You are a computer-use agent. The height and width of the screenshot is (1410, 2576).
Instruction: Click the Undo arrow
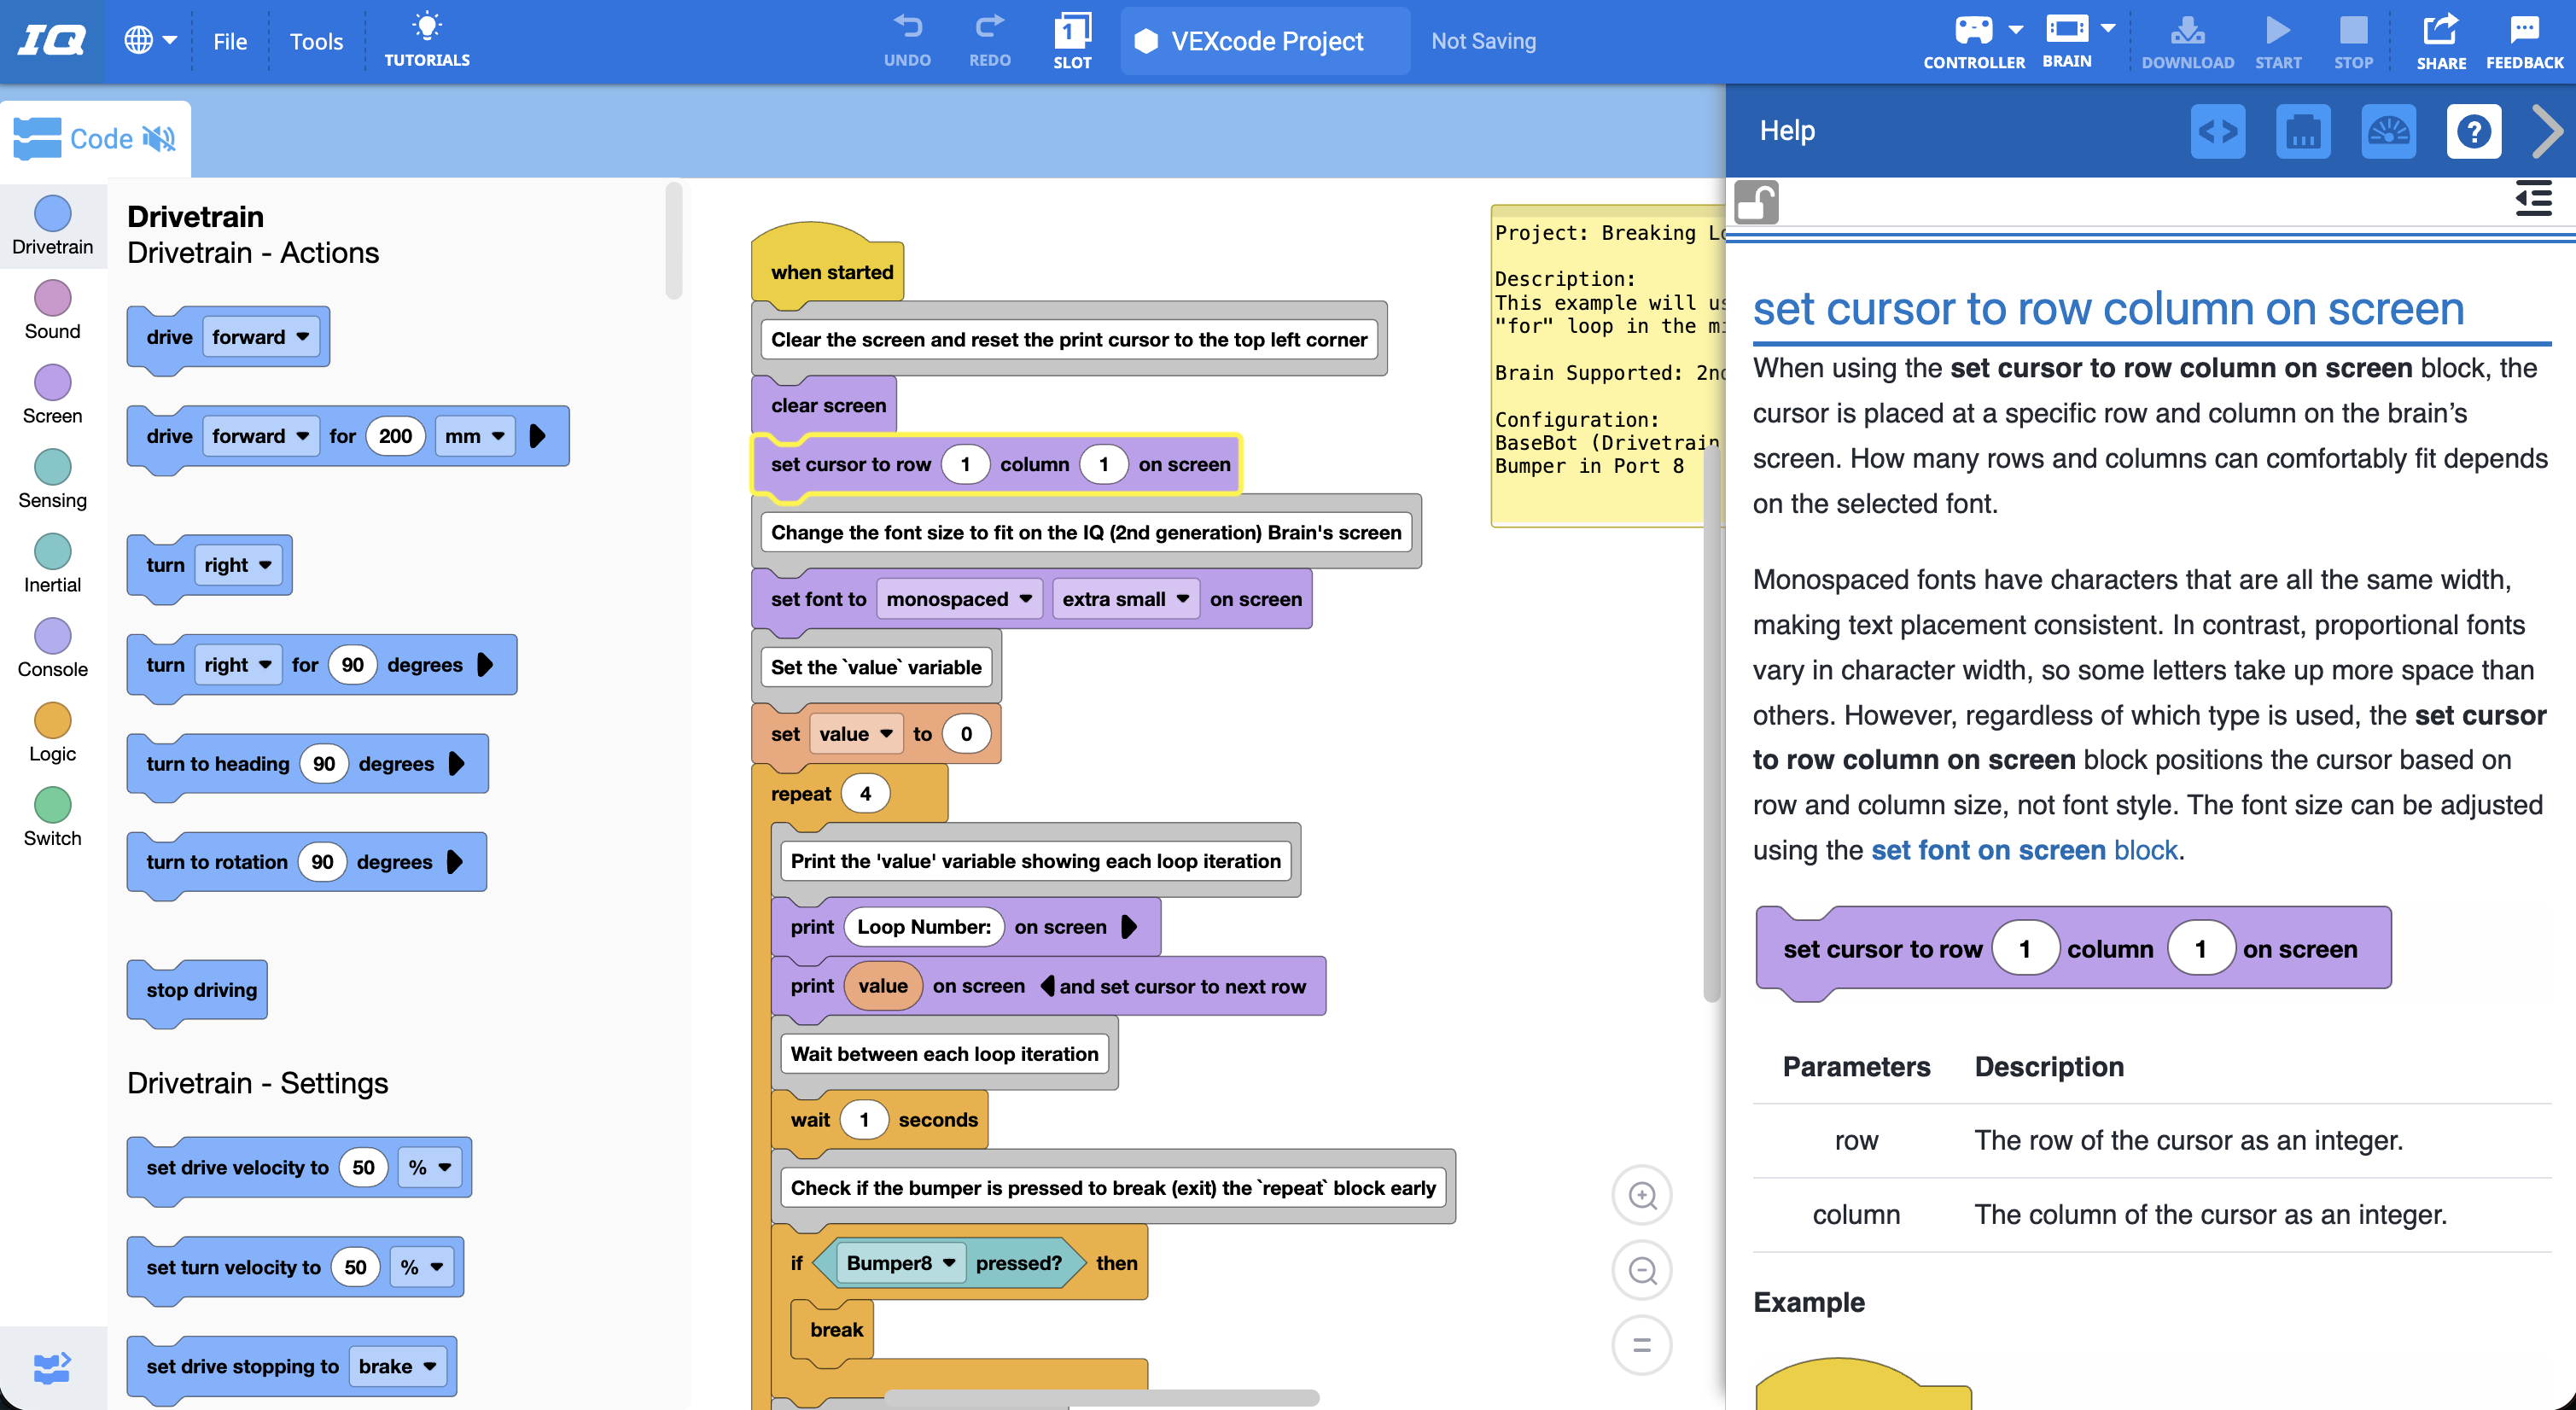coord(907,40)
